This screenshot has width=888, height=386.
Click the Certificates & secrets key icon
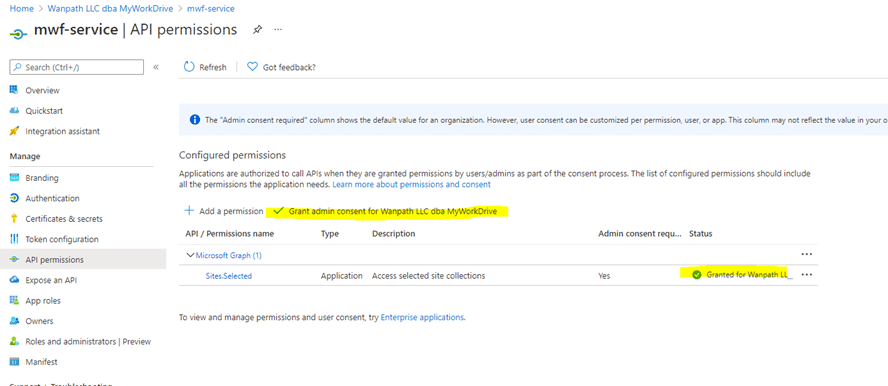(x=15, y=218)
